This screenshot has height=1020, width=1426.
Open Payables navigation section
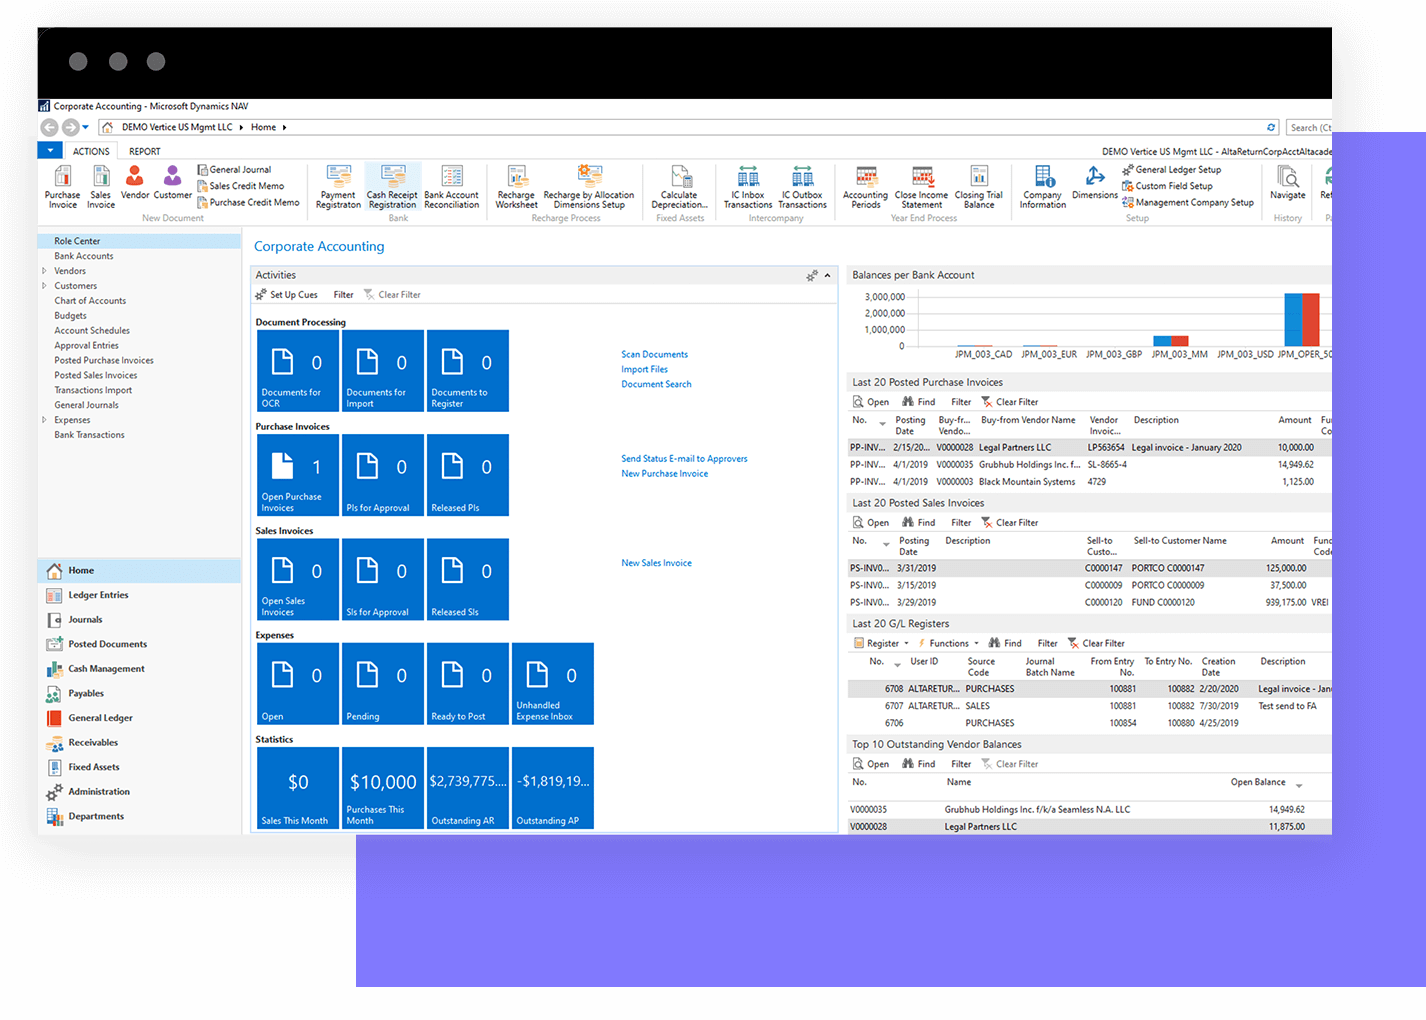pos(139,693)
